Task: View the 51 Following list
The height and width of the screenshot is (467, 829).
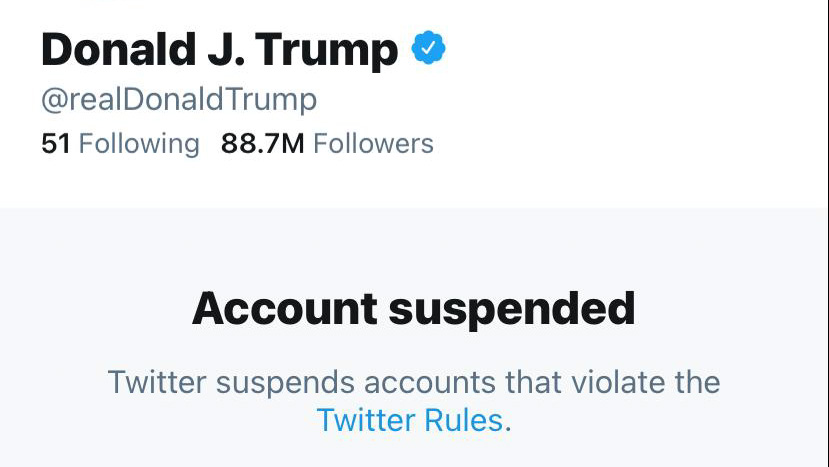Action: (121, 144)
